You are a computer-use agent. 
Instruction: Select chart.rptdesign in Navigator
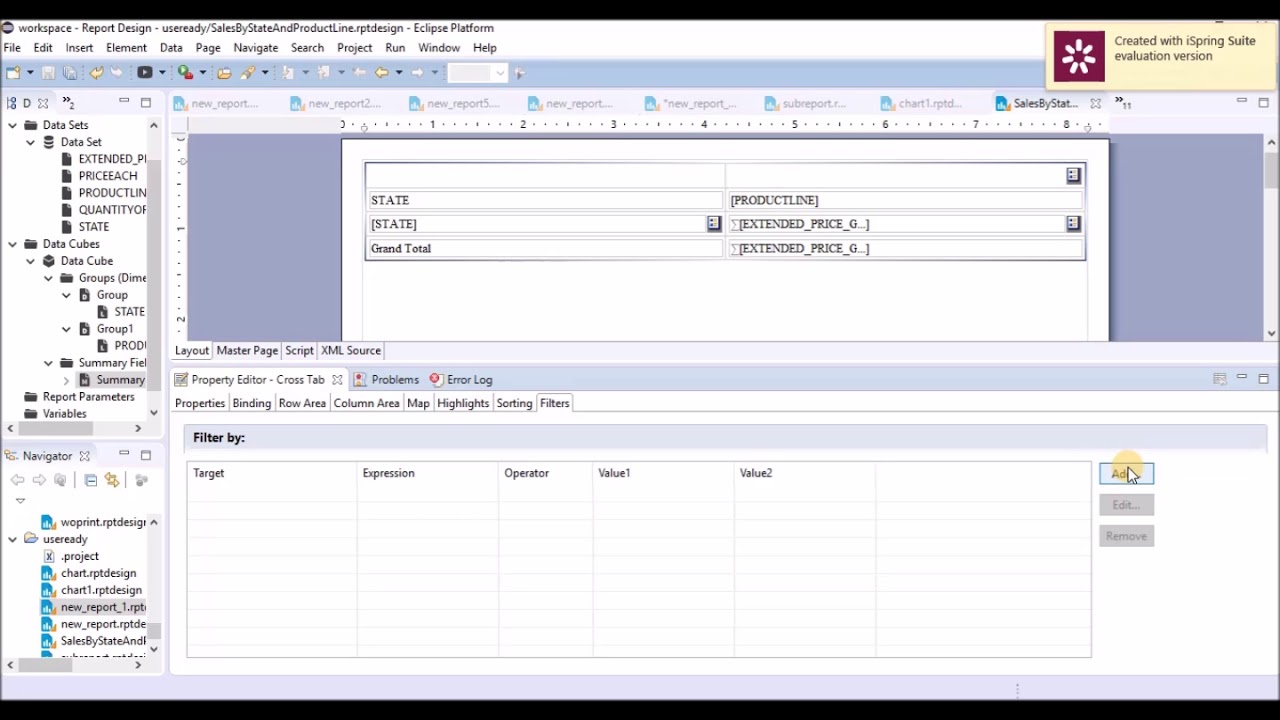click(x=98, y=573)
